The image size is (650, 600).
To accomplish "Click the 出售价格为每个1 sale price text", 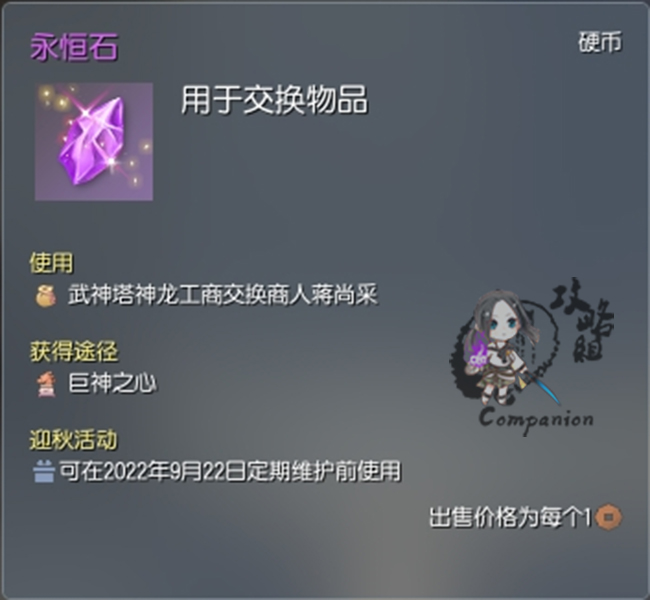I will tap(510, 517).
